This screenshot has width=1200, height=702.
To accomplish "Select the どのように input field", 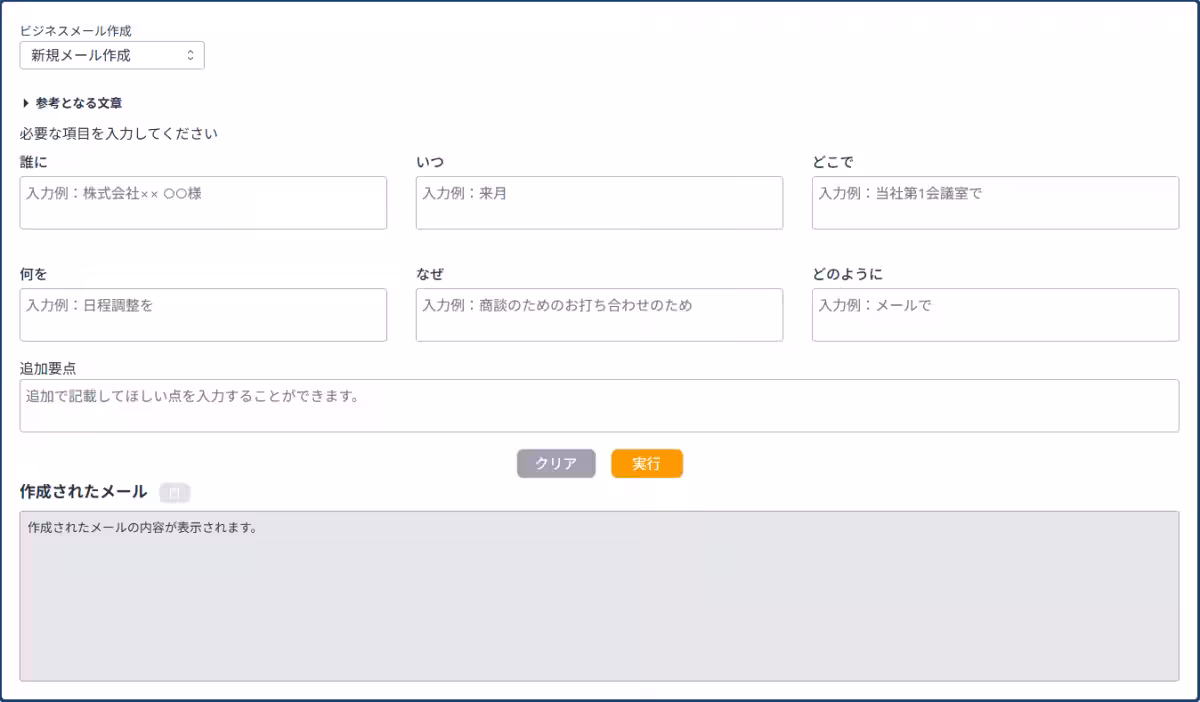I will pyautogui.click(x=995, y=315).
